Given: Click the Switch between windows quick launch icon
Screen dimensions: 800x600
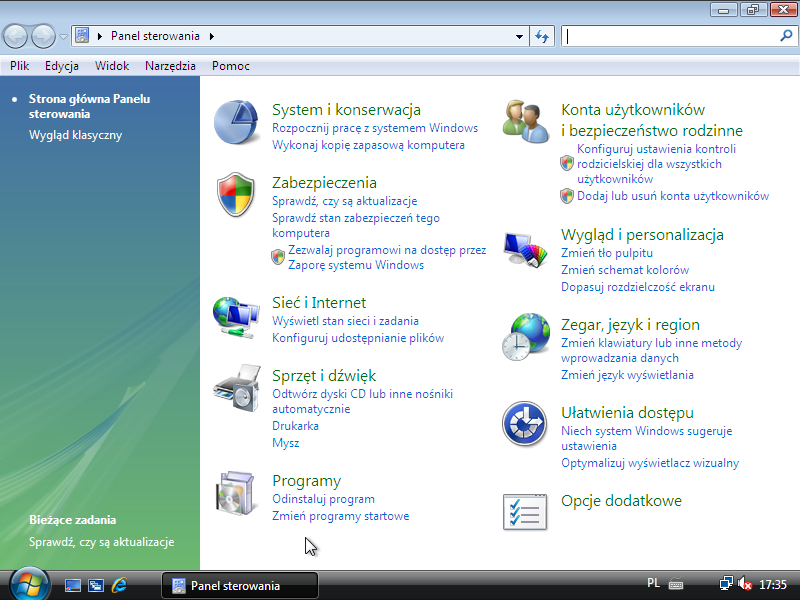Looking at the screenshot, I should [x=96, y=585].
